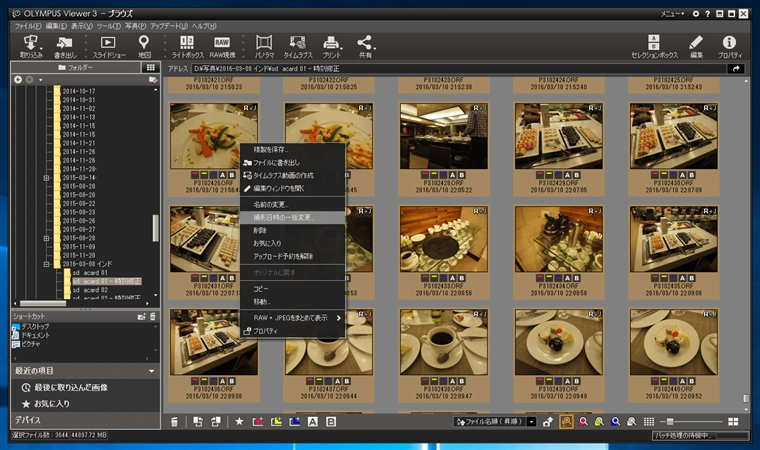This screenshot has width=760, height=450.
Task: Toggle the B mark under P3102430.ORF
Action: pos(692,175)
